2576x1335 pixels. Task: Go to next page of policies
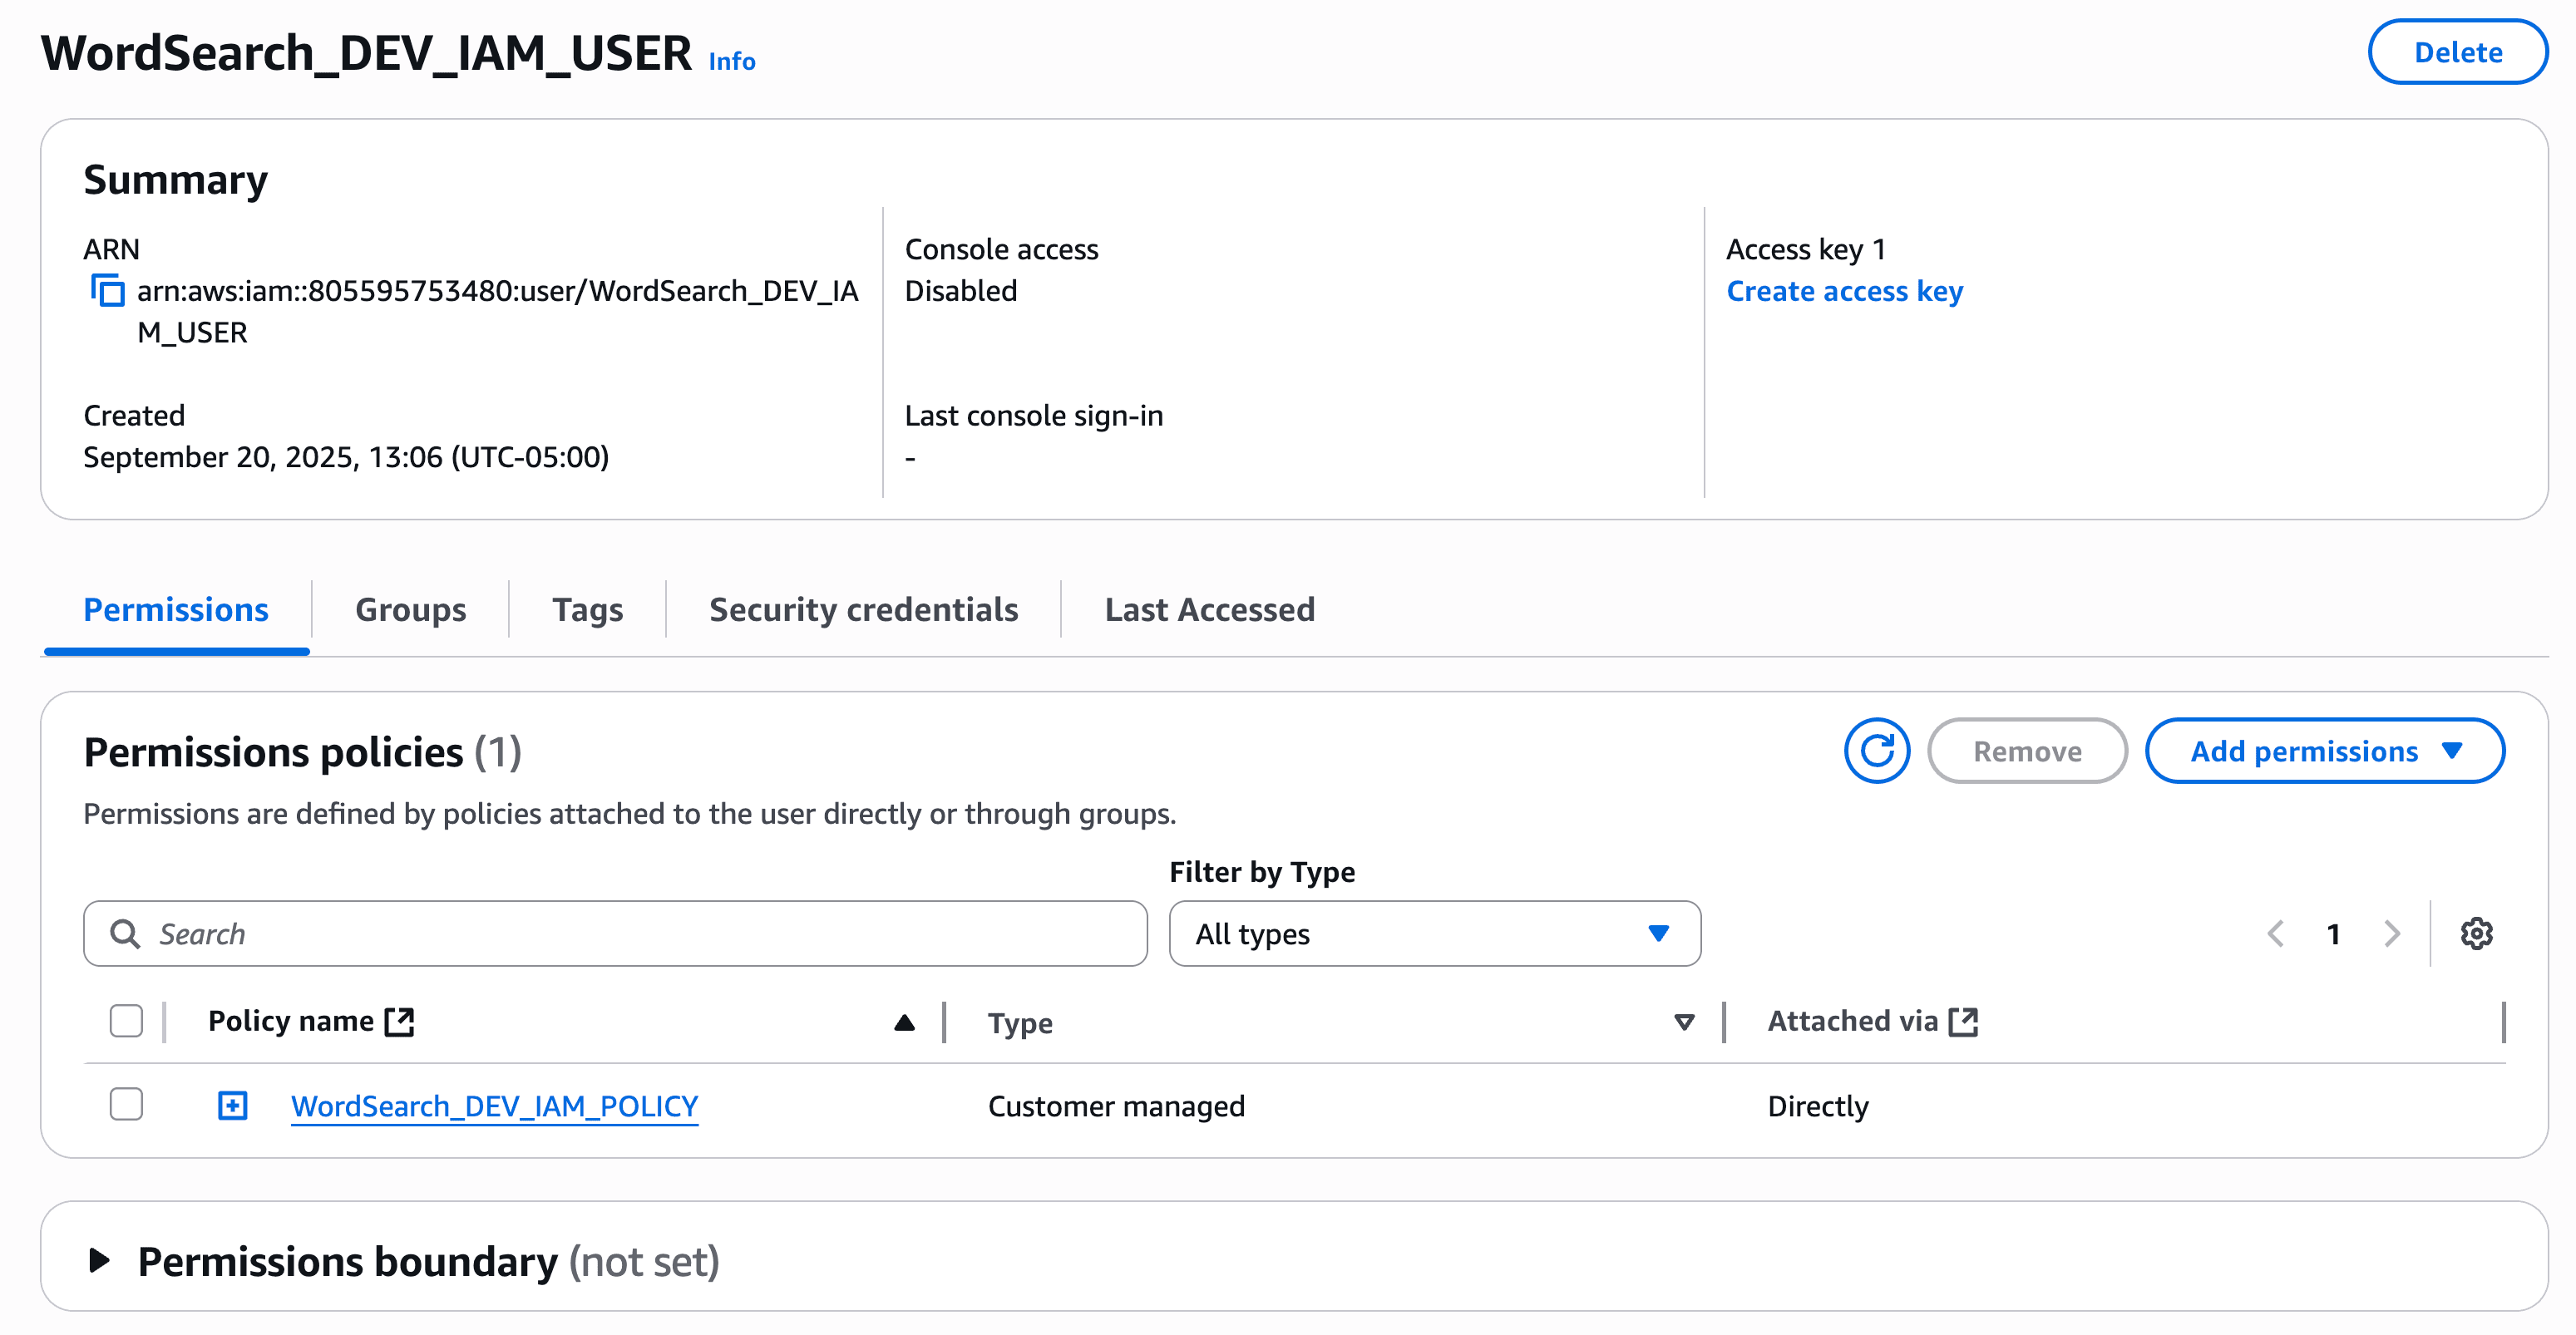coord(2391,933)
